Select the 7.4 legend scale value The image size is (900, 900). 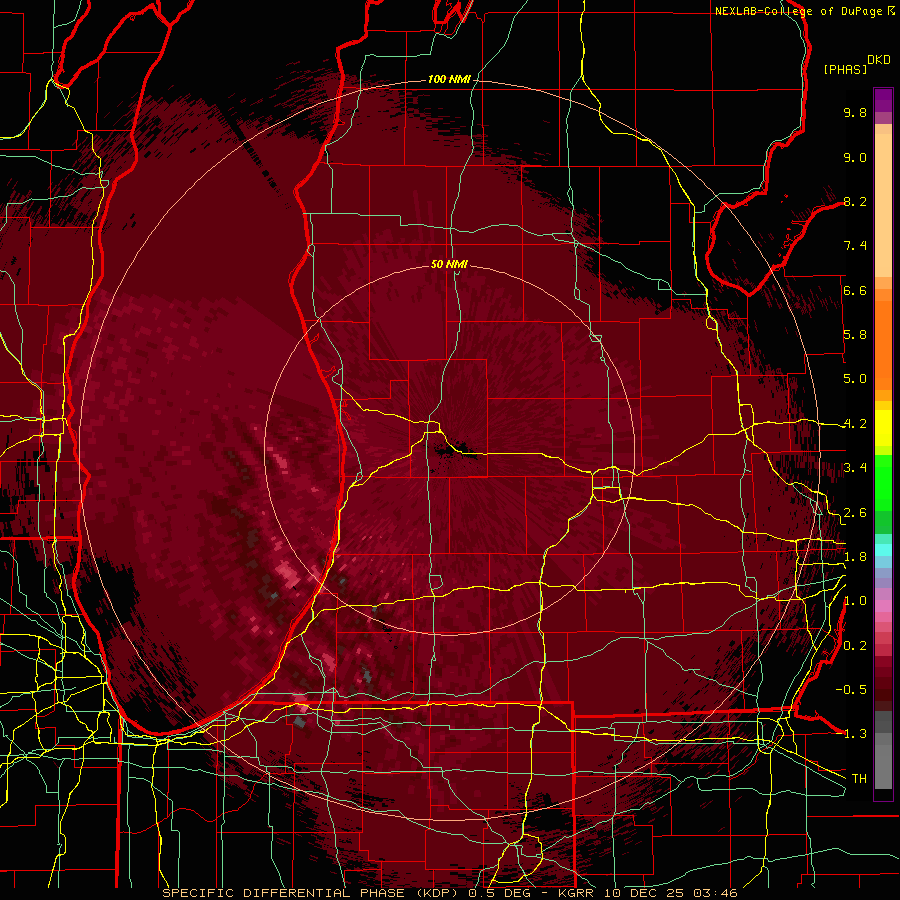(855, 246)
